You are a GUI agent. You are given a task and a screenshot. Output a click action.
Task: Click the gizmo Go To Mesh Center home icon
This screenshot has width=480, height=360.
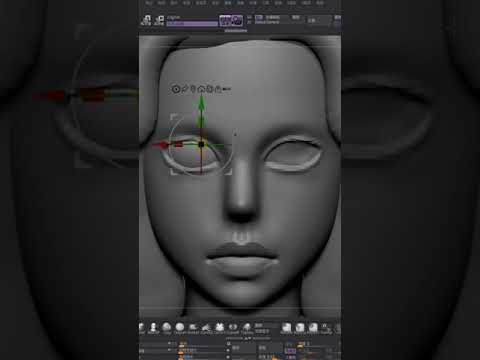click(201, 89)
